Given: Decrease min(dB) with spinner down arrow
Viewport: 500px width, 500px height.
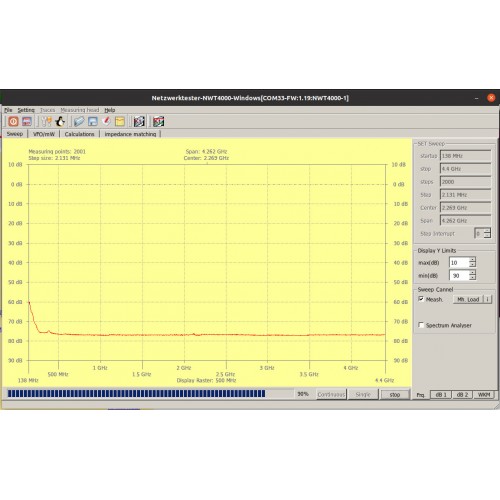Looking at the screenshot, I should coord(472,278).
